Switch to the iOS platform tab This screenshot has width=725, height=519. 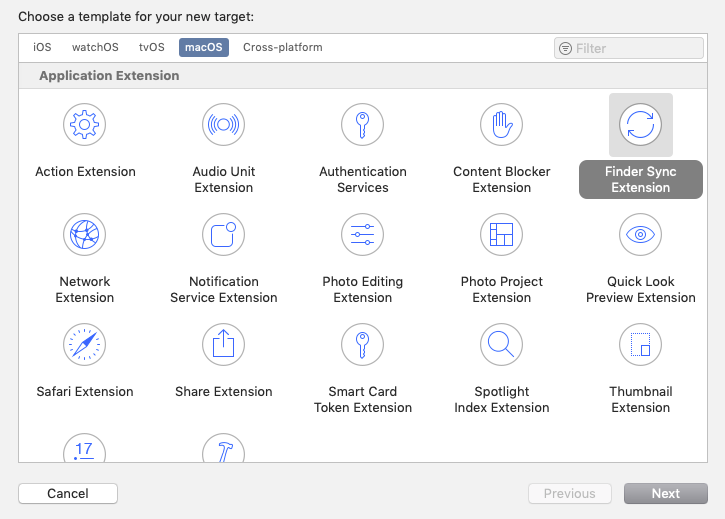(x=42, y=47)
